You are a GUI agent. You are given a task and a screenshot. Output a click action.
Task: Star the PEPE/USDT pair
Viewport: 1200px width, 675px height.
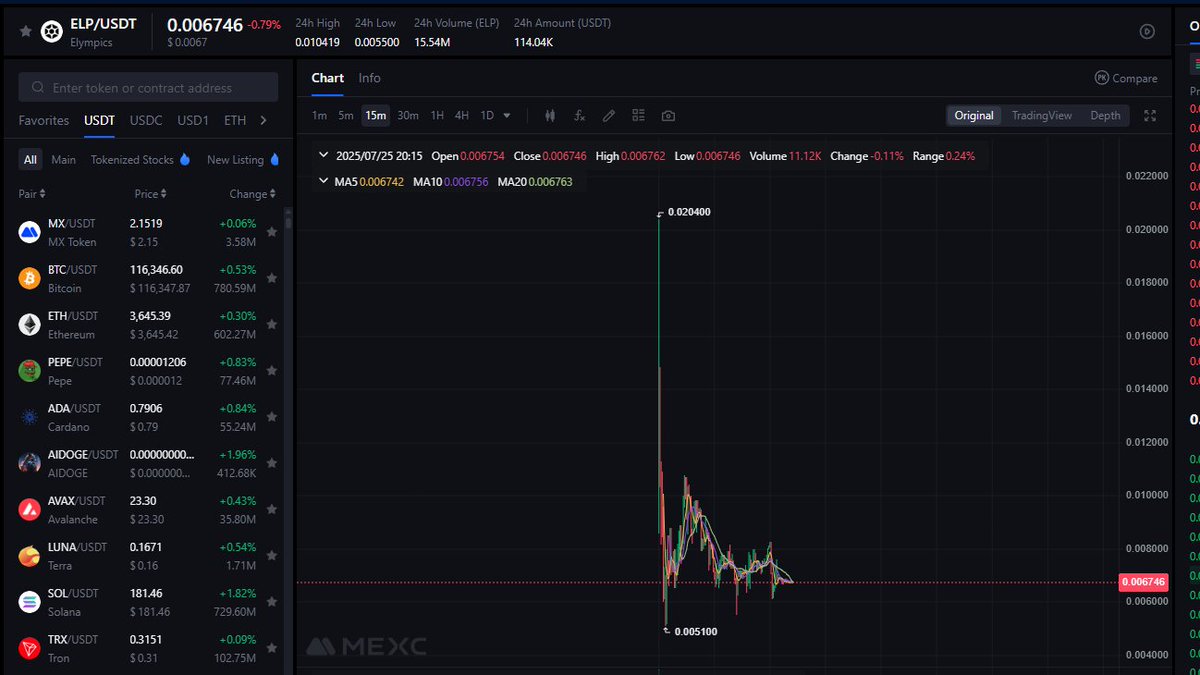[x=272, y=371]
